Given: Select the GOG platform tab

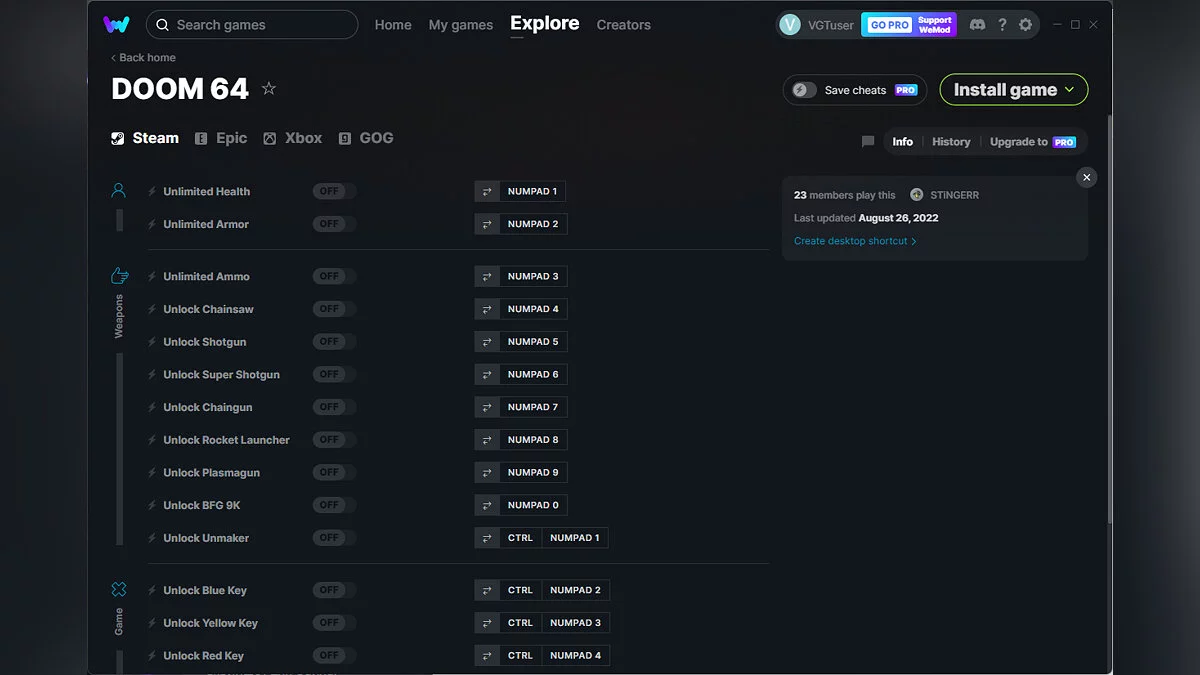Looking at the screenshot, I should [366, 138].
